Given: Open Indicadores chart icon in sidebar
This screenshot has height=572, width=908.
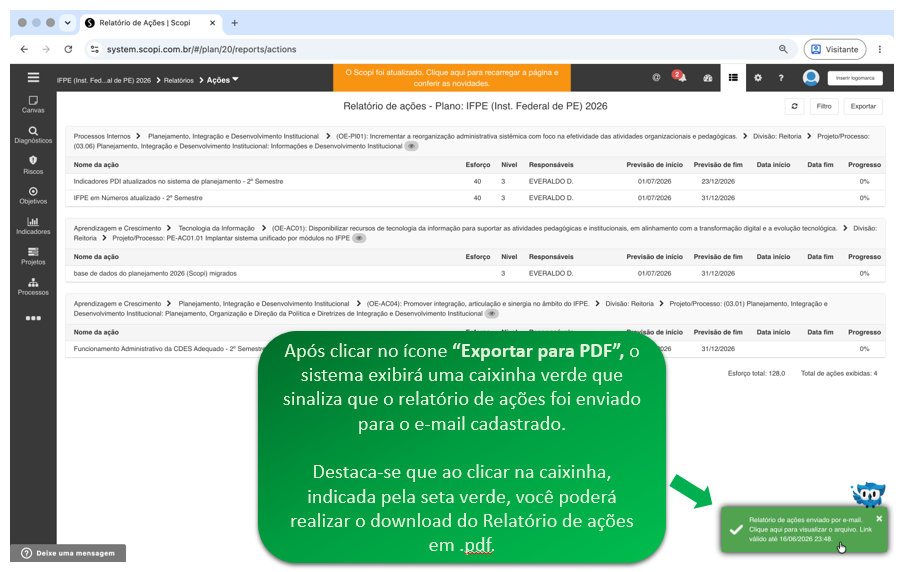Looking at the screenshot, I should [x=33, y=226].
